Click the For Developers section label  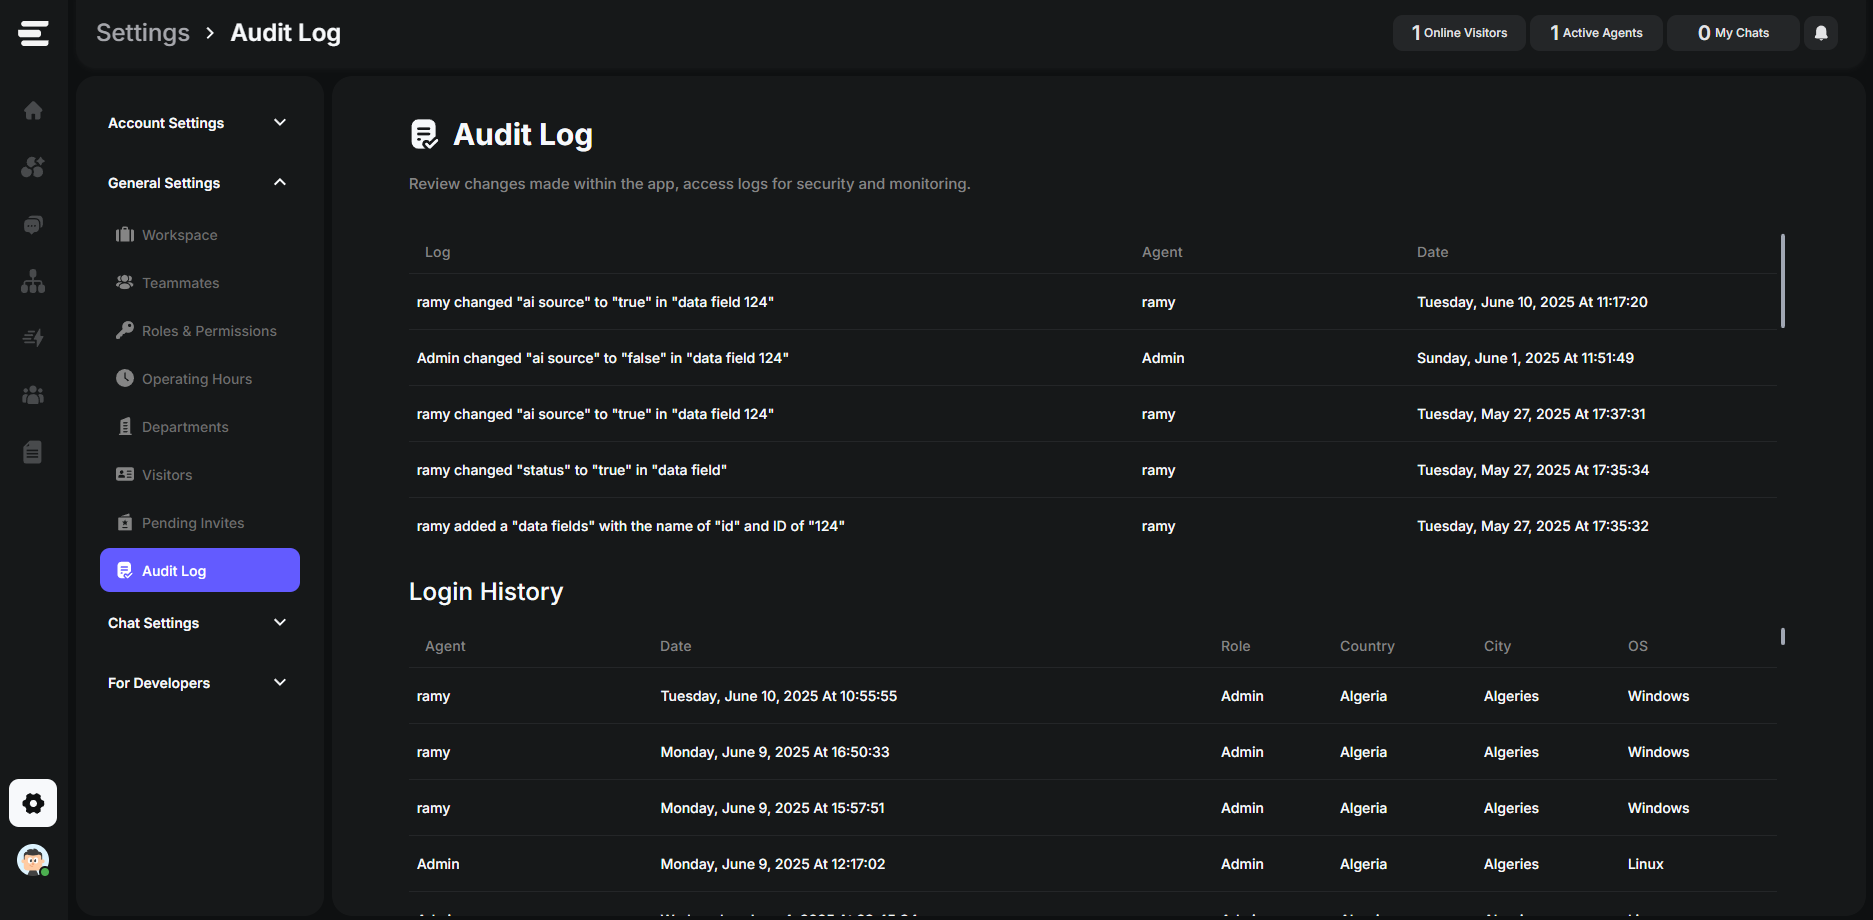[159, 683]
